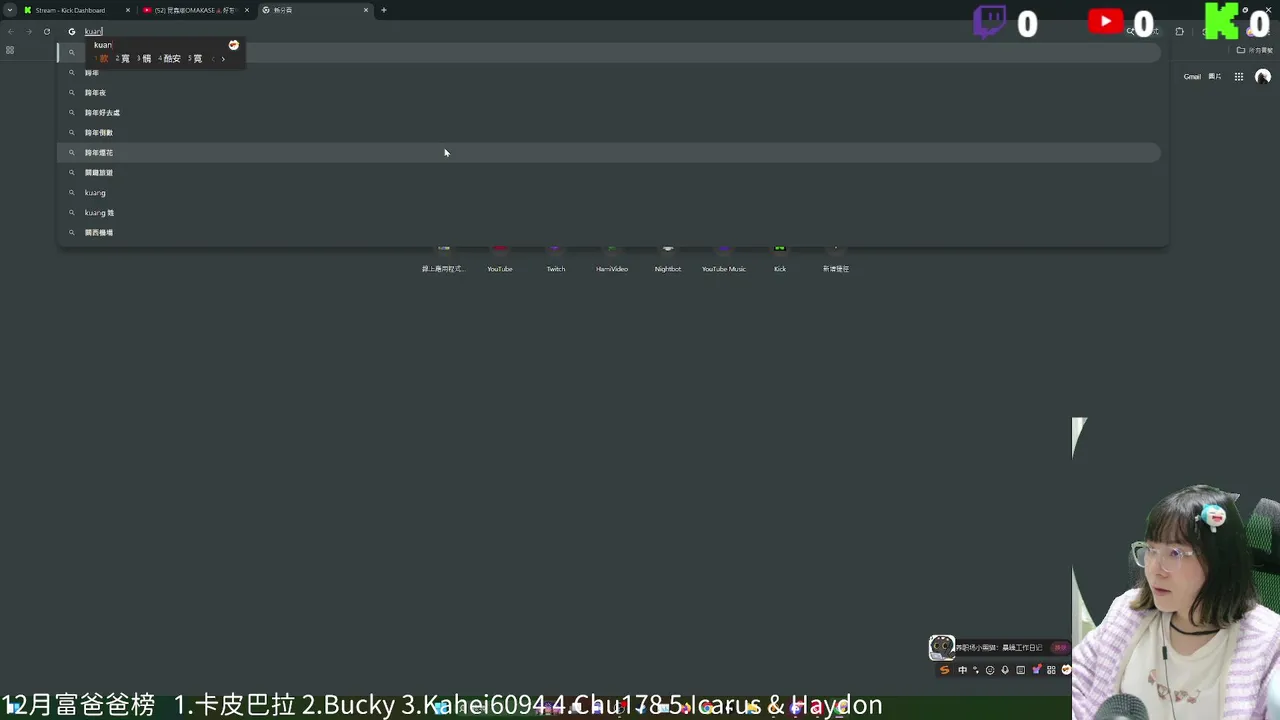Open the tab search dropdown chevron
The height and width of the screenshot is (720, 1280).
pos(10,10)
